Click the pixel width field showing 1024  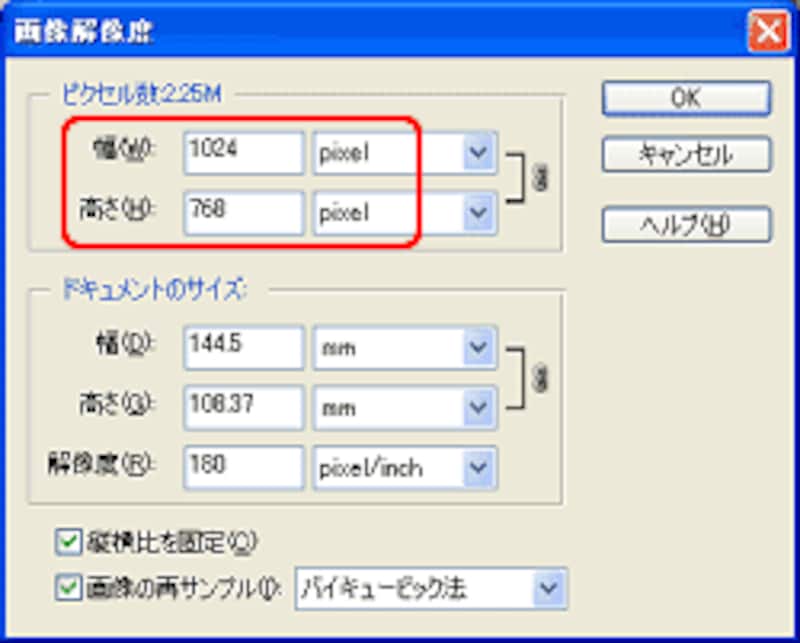coord(244,153)
